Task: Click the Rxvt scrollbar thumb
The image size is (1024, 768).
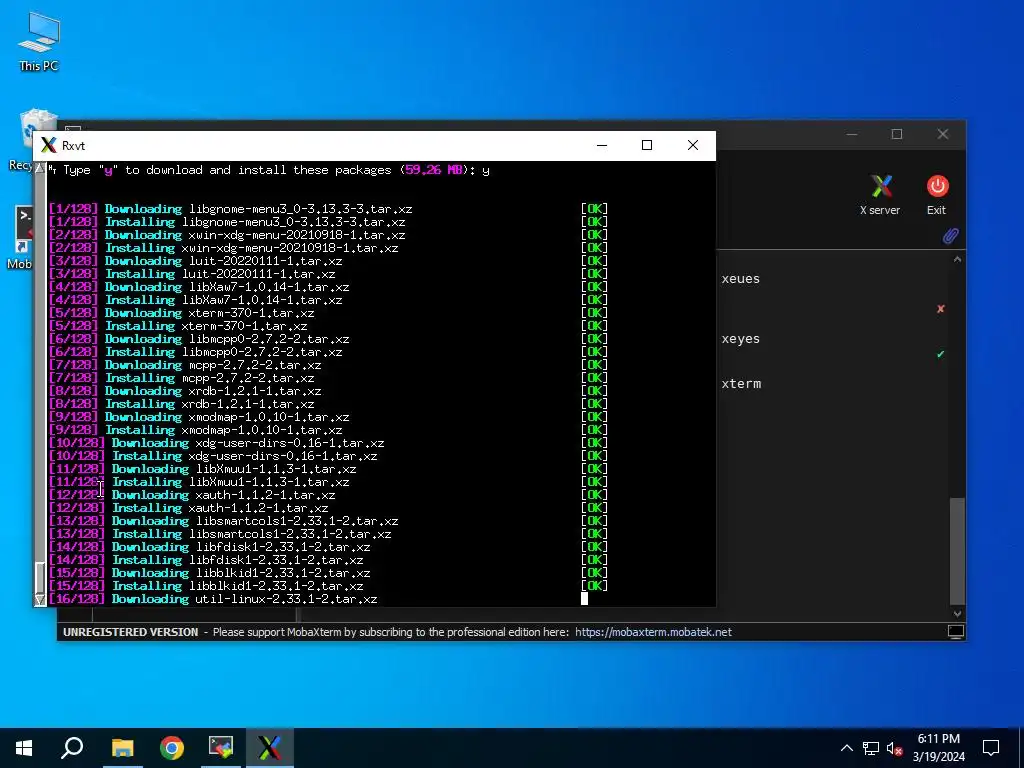Action: tap(40, 577)
